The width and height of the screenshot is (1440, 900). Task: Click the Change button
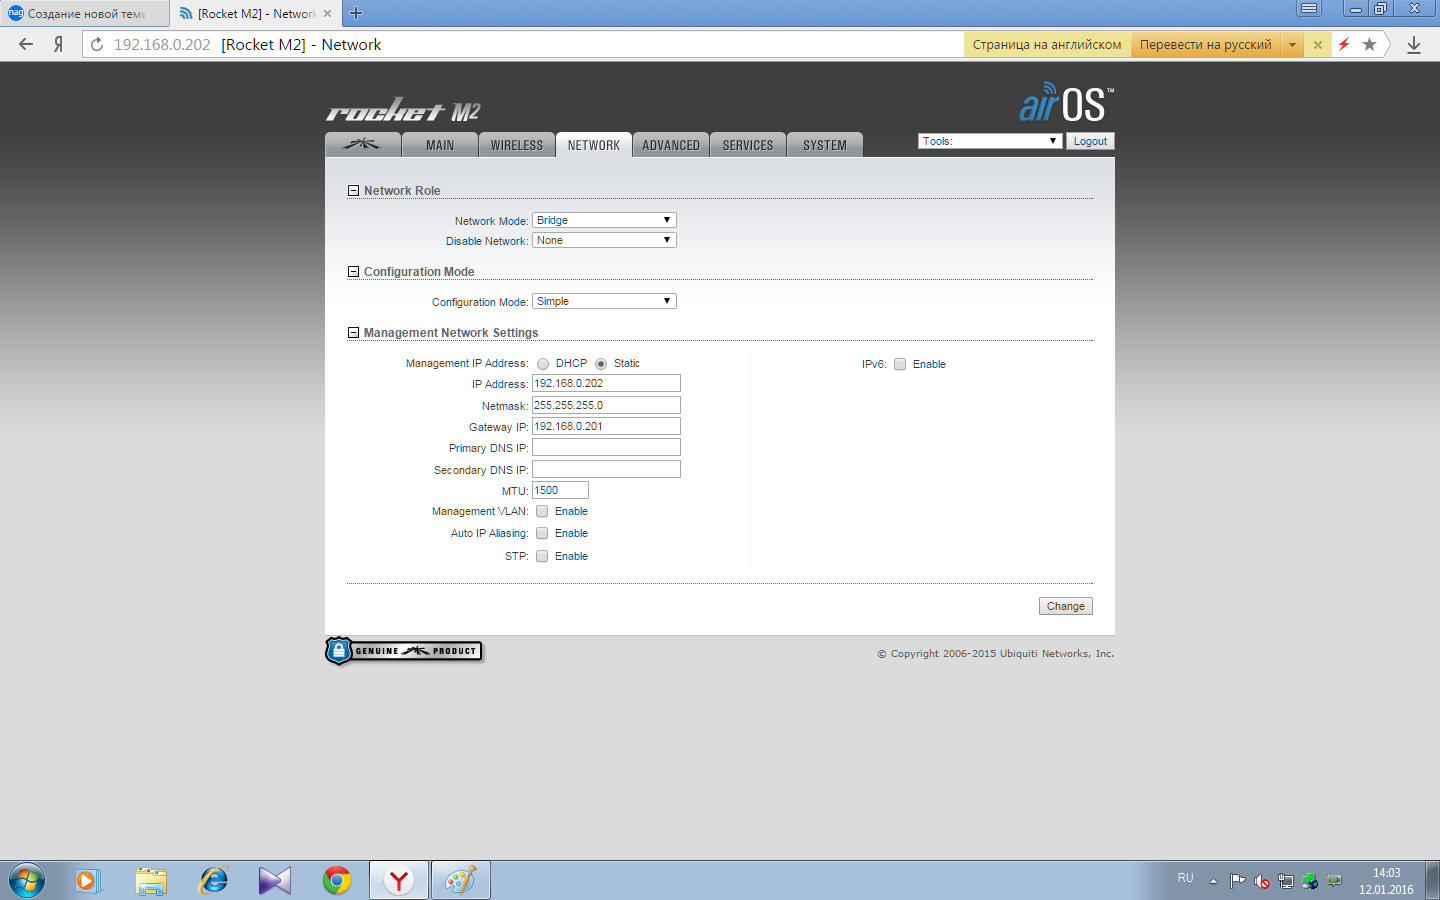pyautogui.click(x=1065, y=606)
